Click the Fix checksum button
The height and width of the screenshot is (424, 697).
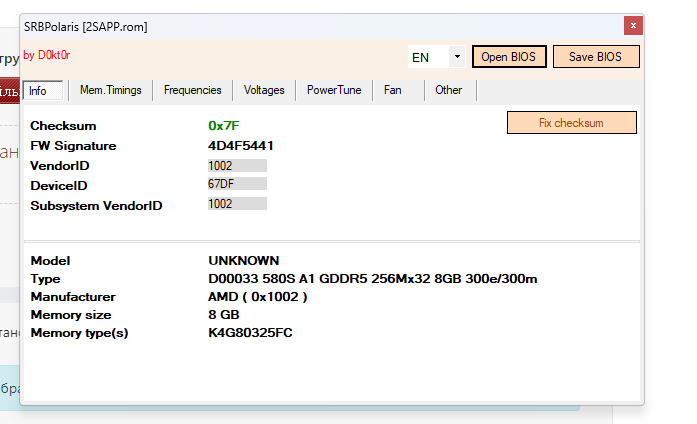click(571, 123)
